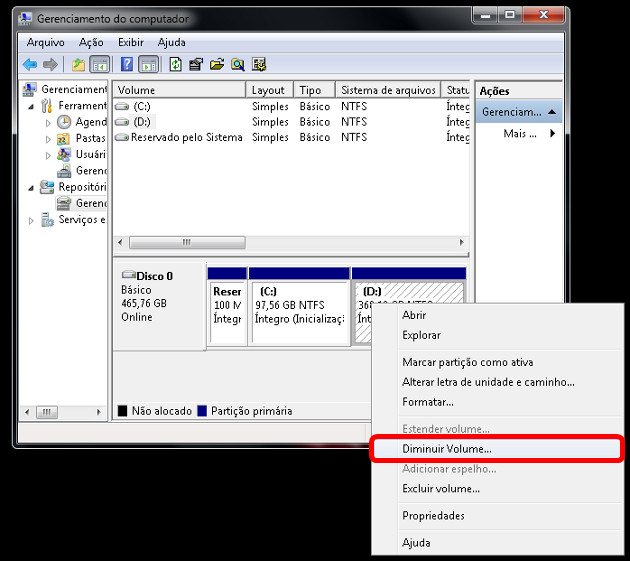Click the Ferrament tools icon in tree
The height and width of the screenshot is (561, 630).
[x=47, y=106]
